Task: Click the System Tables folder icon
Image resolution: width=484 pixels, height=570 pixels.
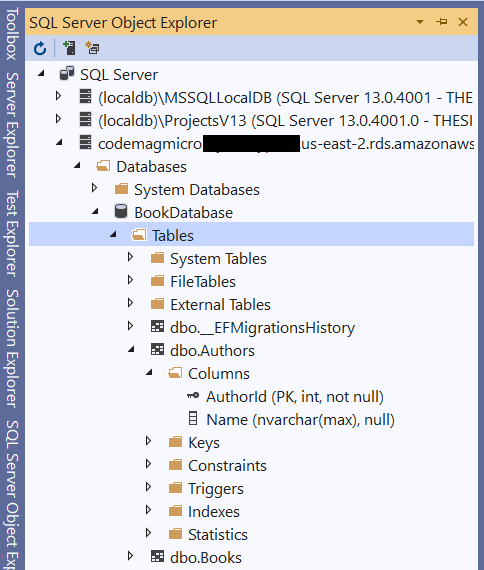Action: 157,258
